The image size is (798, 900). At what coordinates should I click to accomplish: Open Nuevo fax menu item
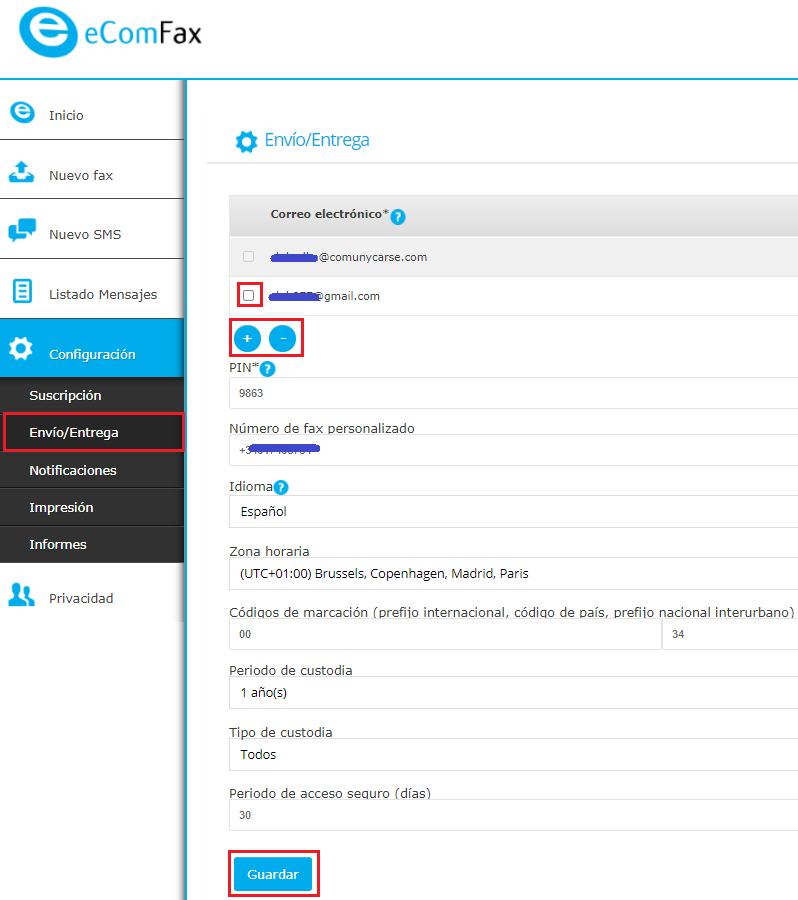[92, 170]
